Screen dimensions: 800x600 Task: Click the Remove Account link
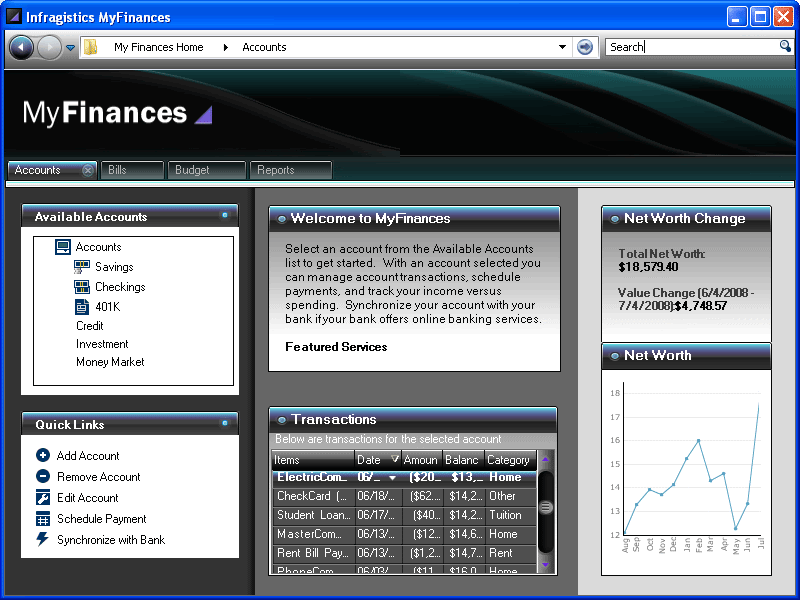(98, 477)
